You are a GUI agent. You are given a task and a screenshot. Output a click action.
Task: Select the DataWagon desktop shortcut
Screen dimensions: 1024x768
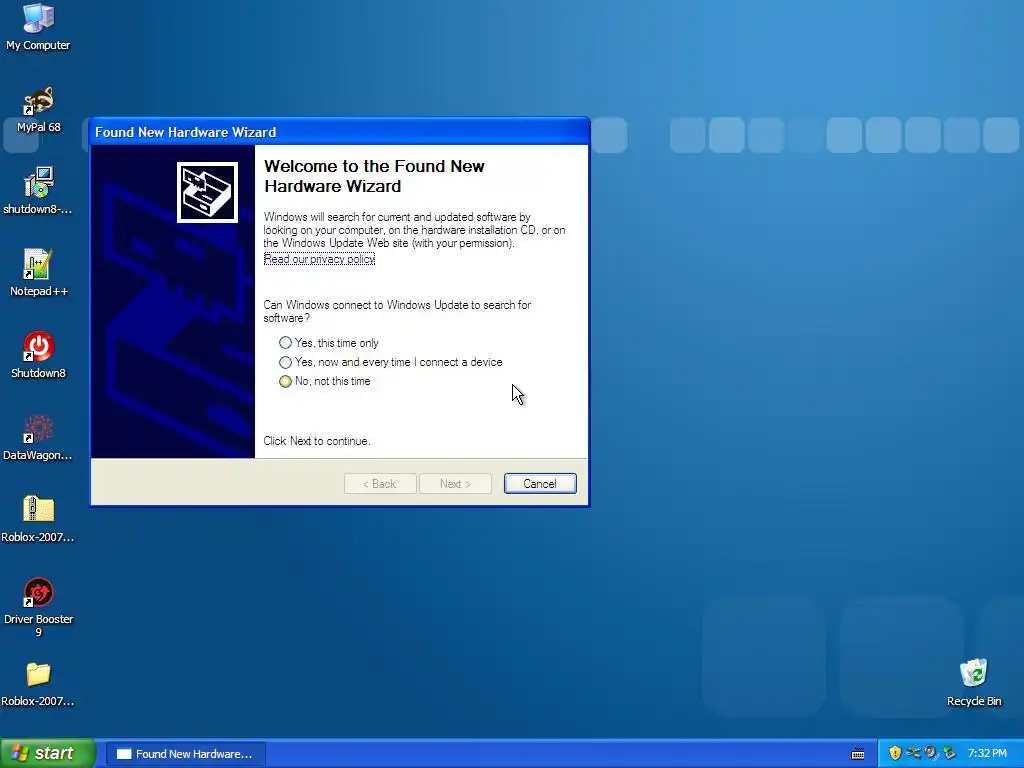tap(38, 438)
